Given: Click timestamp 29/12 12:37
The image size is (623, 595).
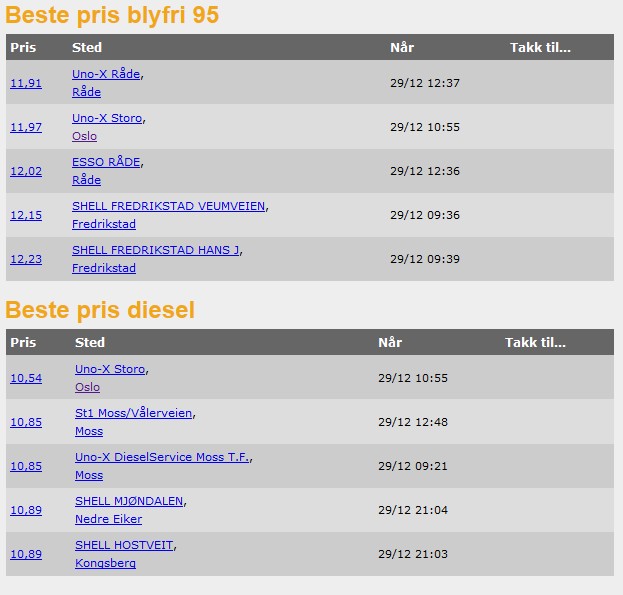Looking at the screenshot, I should click(425, 83).
